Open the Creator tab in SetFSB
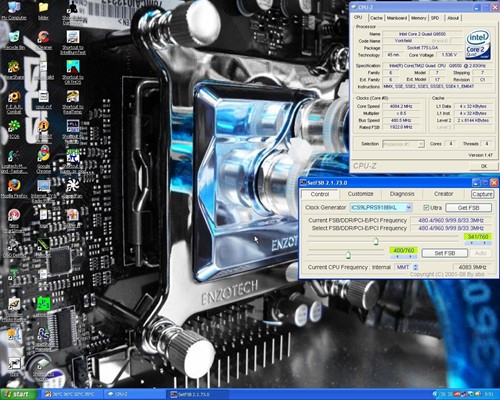 coord(443,194)
